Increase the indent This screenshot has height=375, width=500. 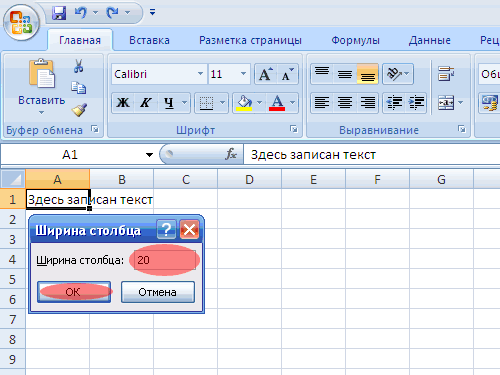click(x=416, y=103)
